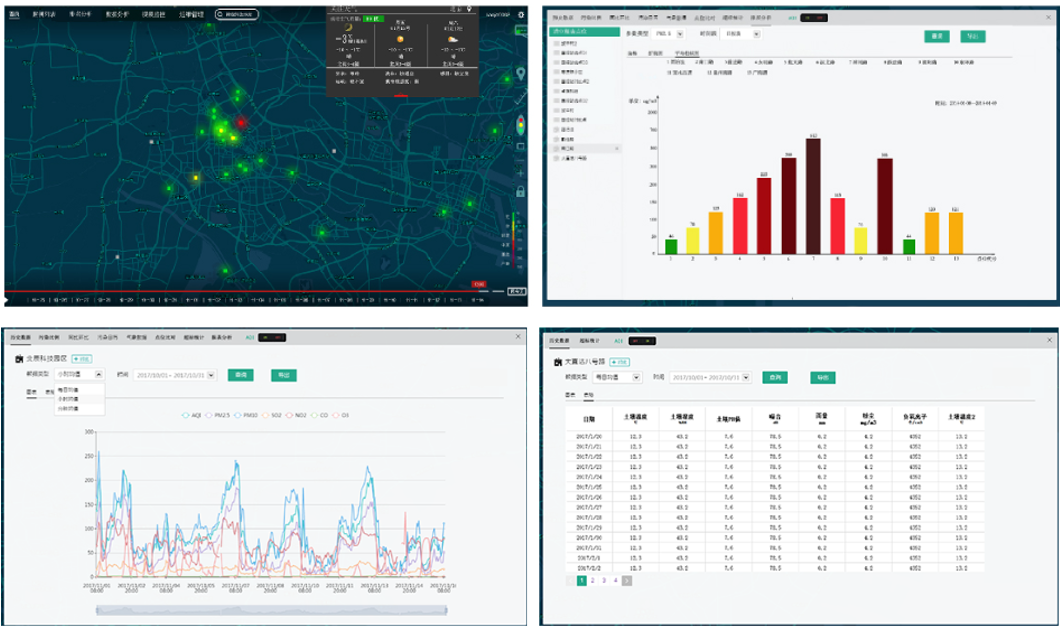The image size is (1060, 627).
Task: Toggle the O3 series in chart legend
Action: coord(340,415)
